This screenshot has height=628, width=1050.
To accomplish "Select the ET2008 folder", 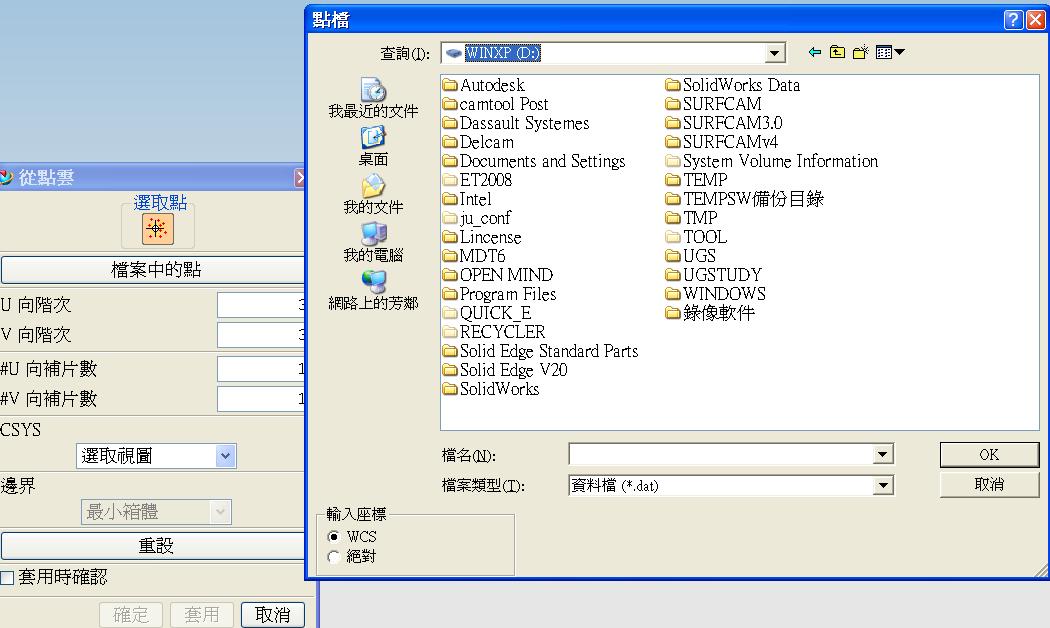I will point(477,180).
